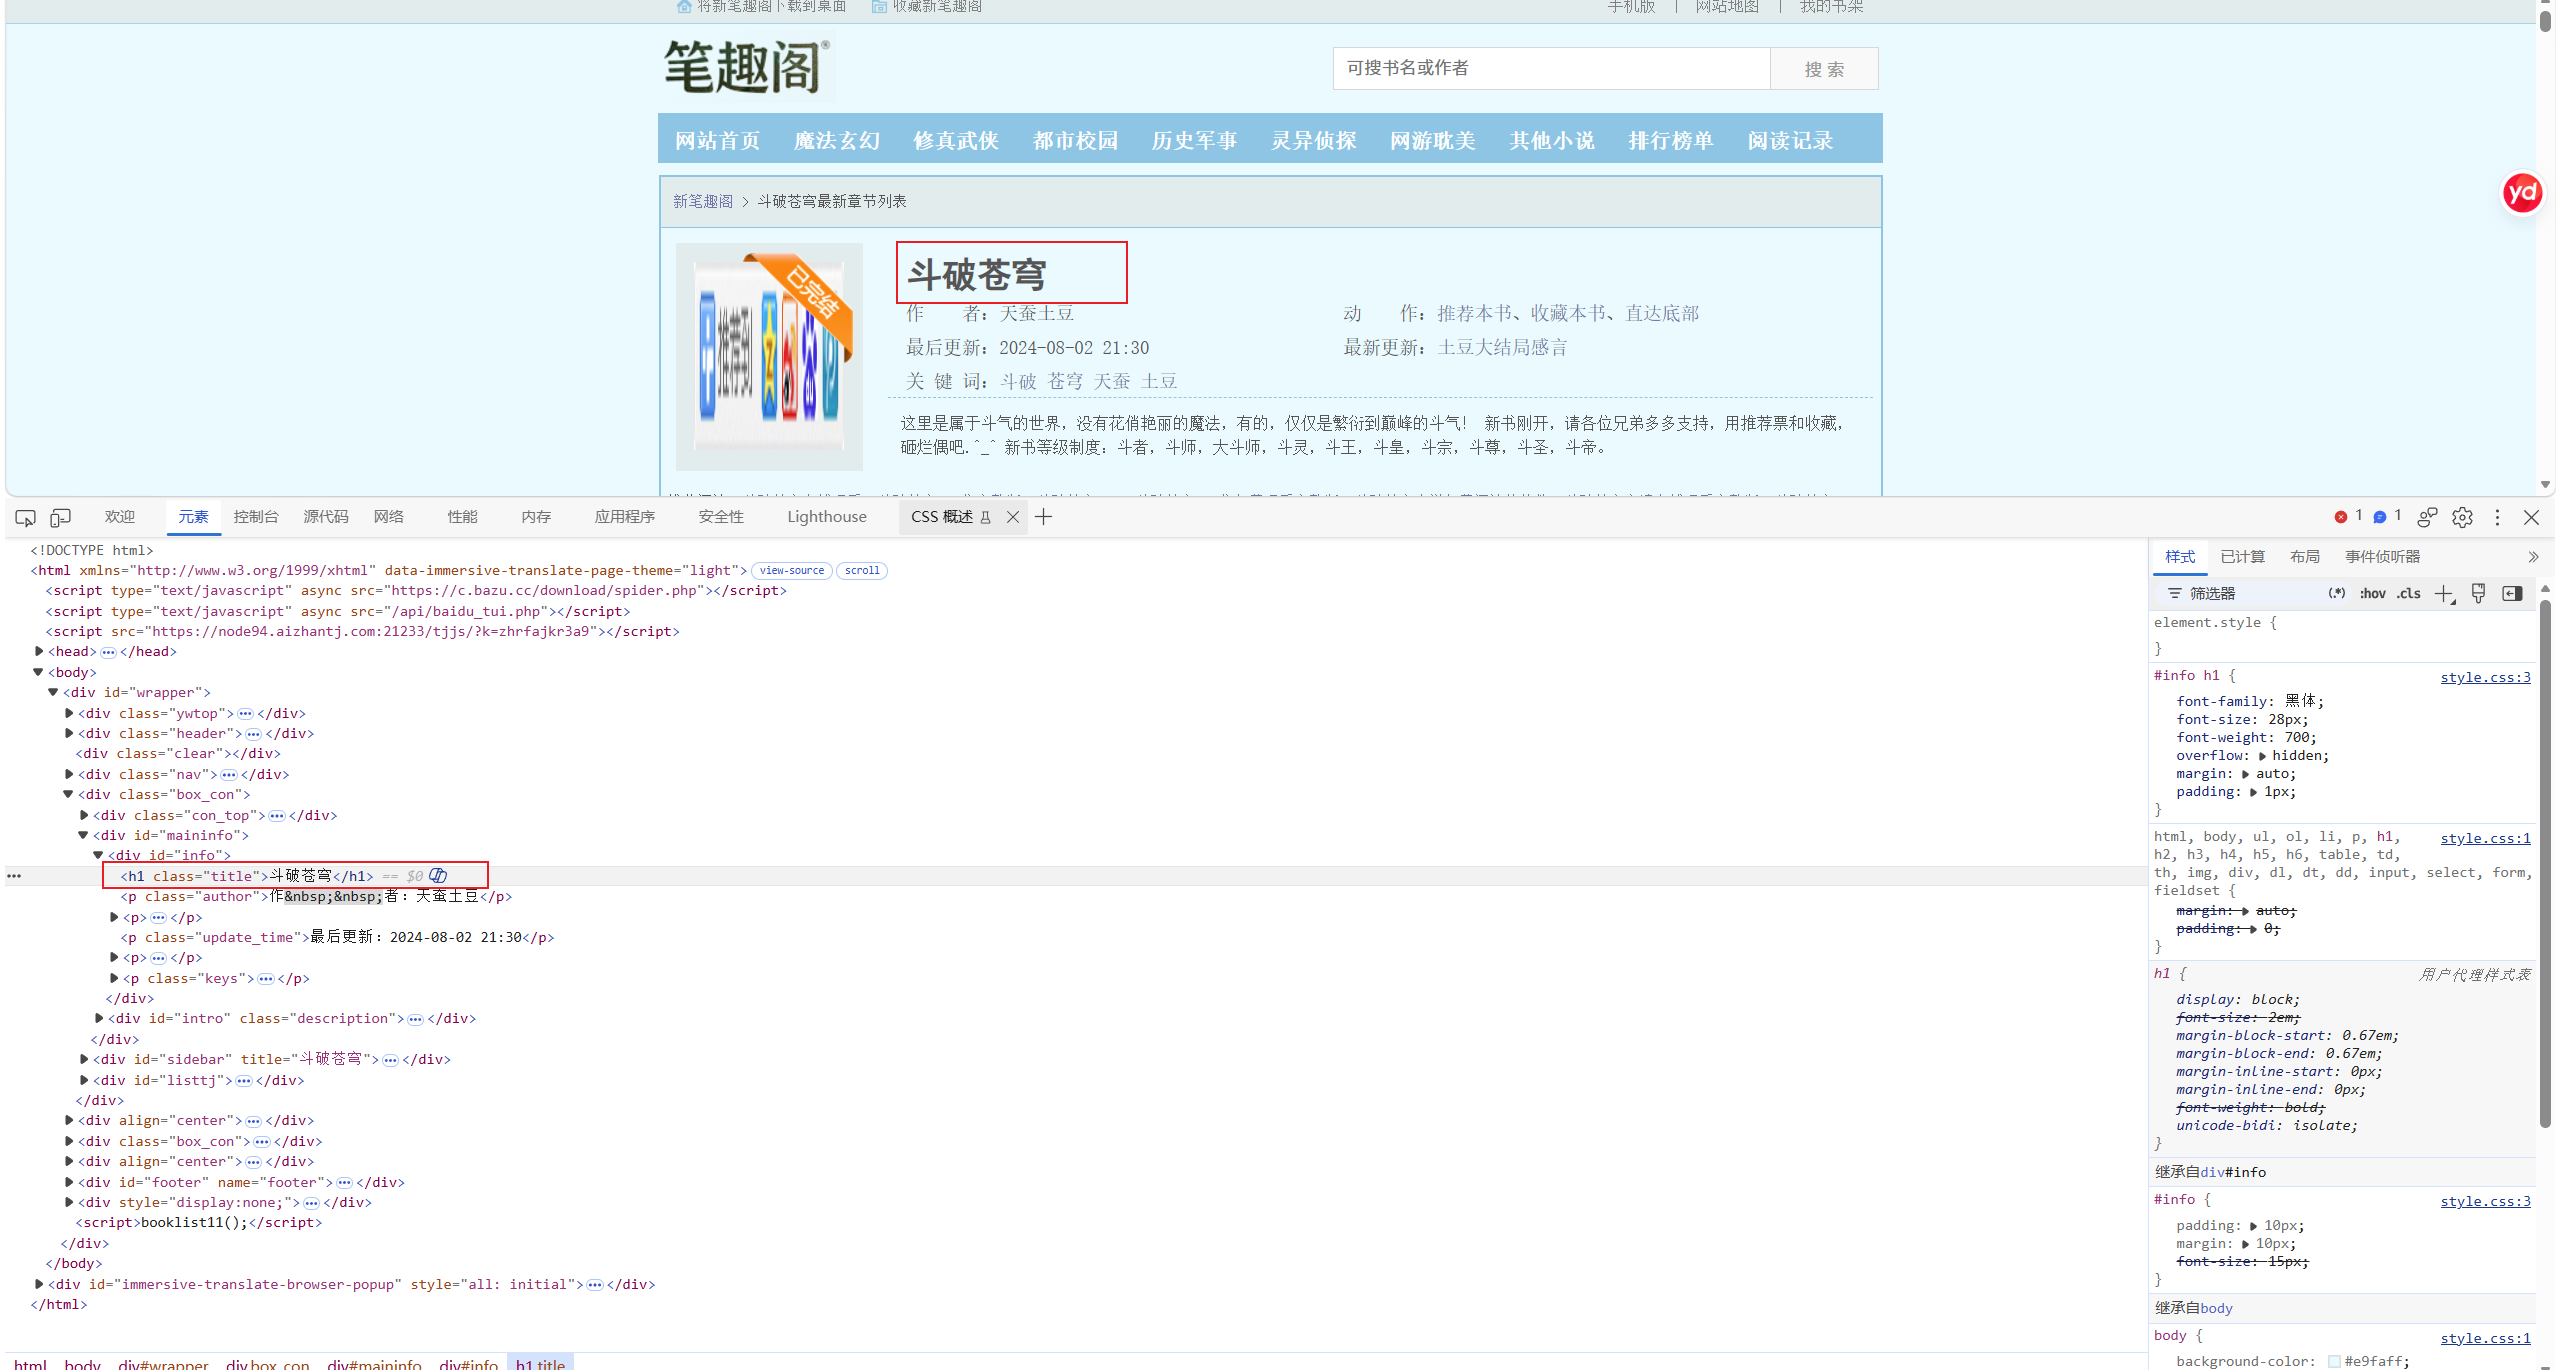Toggle .cls element classes panel
The image size is (2560, 1370).
[x=2408, y=593]
